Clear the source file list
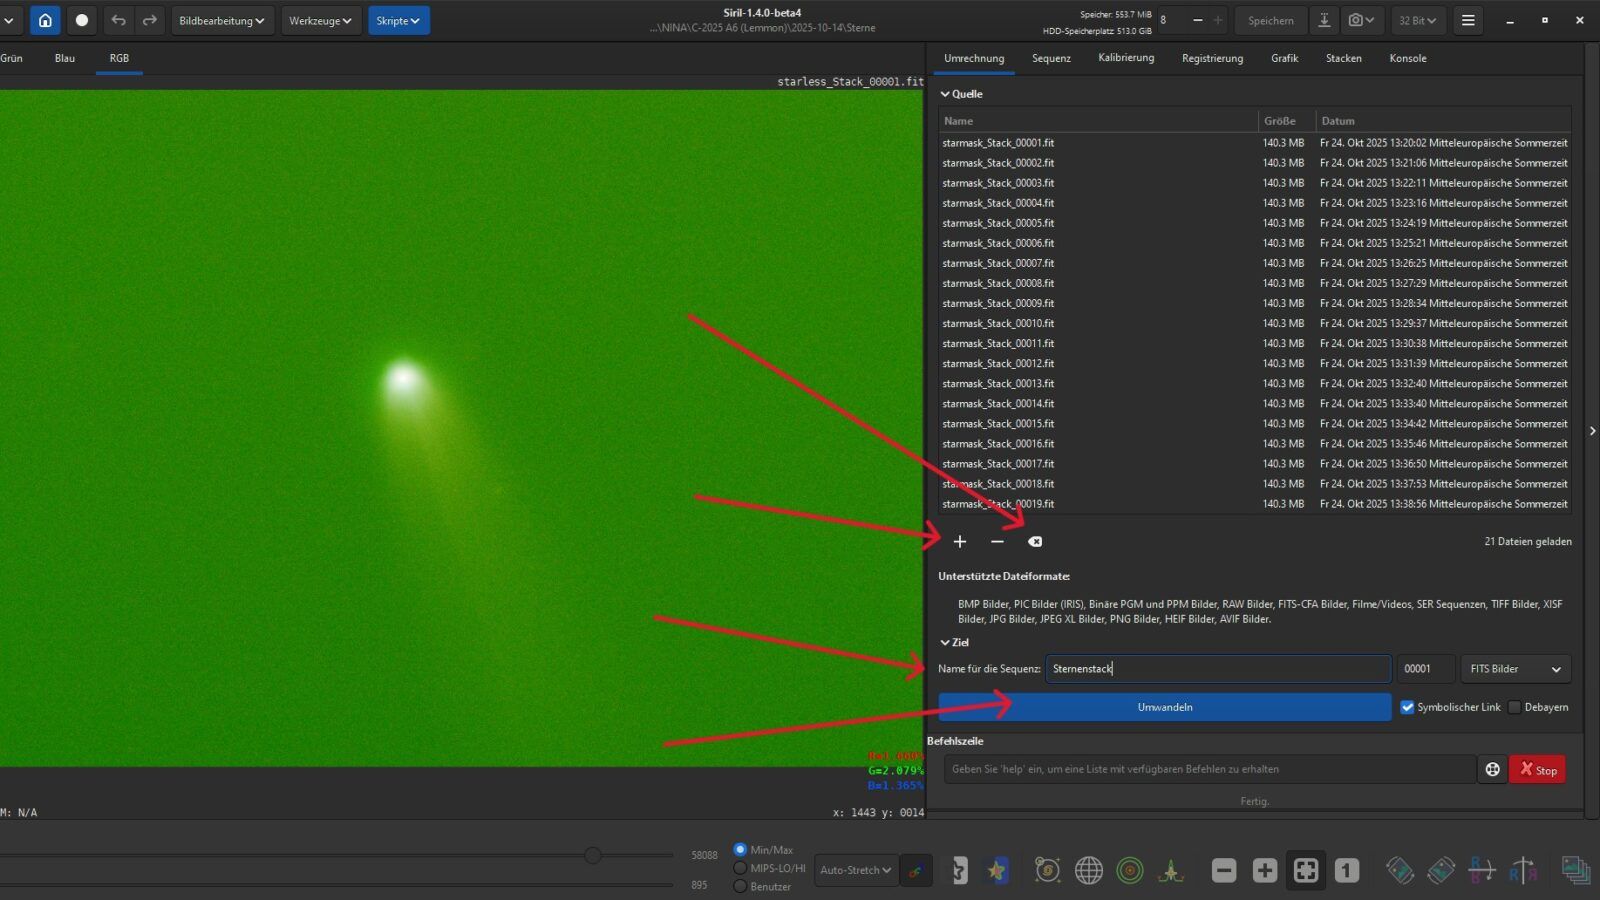The image size is (1600, 900). click(x=1035, y=541)
